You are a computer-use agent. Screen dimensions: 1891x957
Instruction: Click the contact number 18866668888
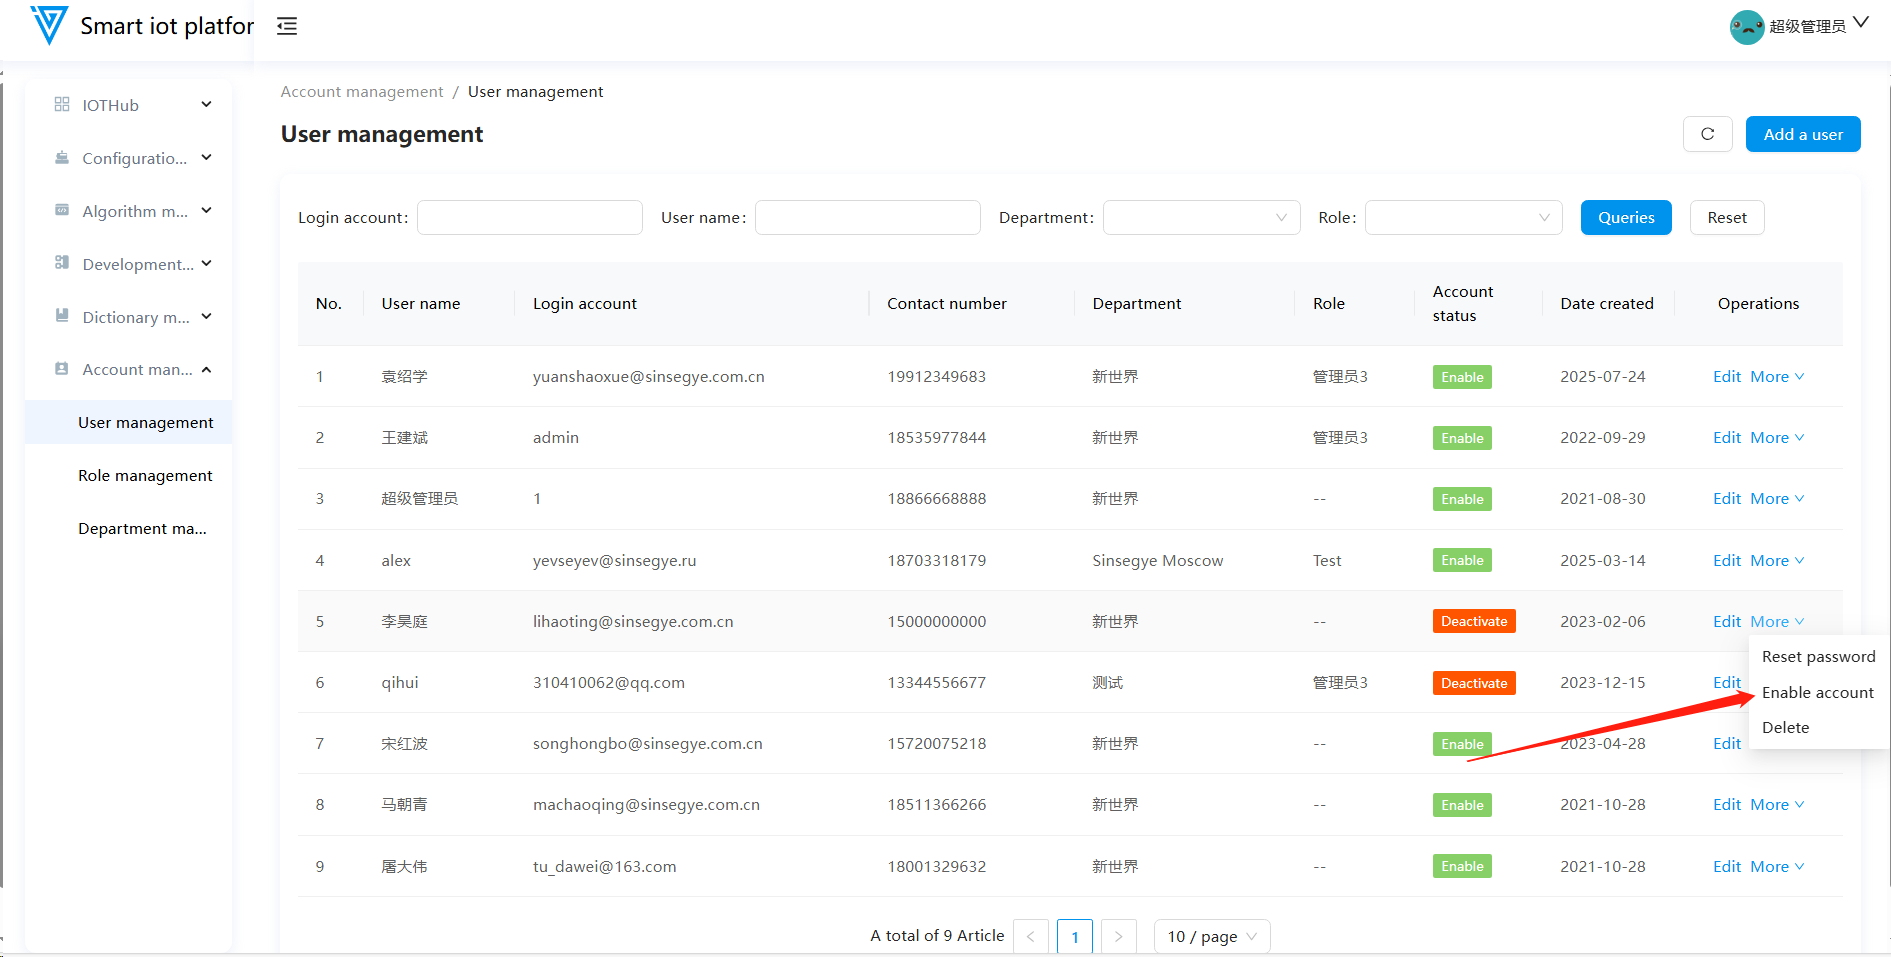coord(937,499)
